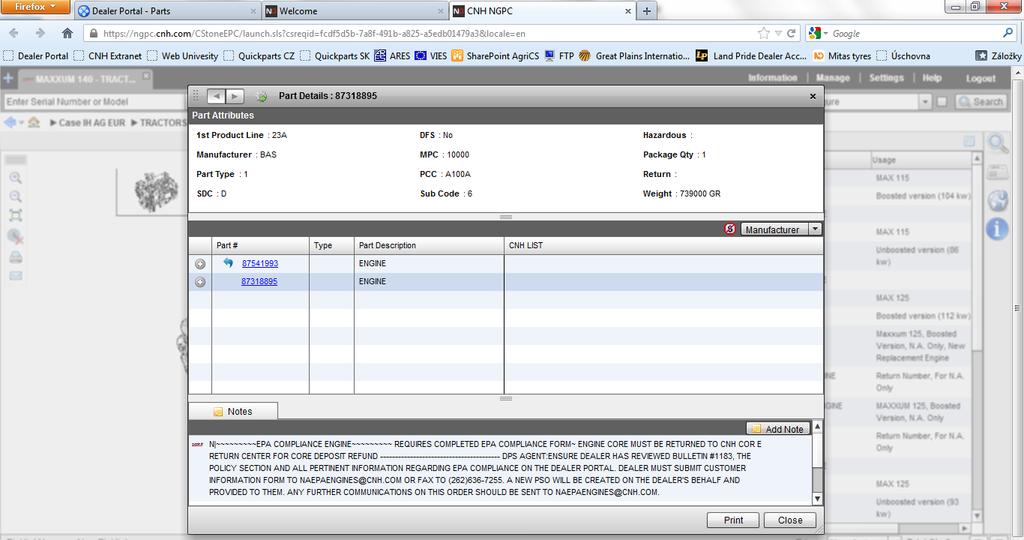1024x540 pixels.
Task: Switch to Dealer Portal - Parts browser tab
Action: [167, 11]
